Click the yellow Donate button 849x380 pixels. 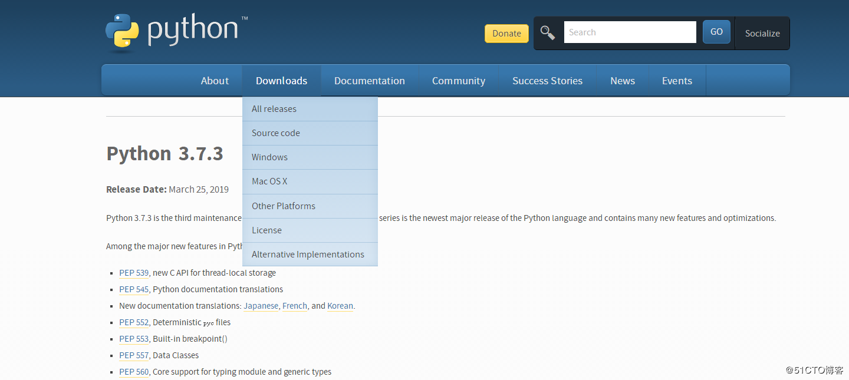[x=506, y=33]
